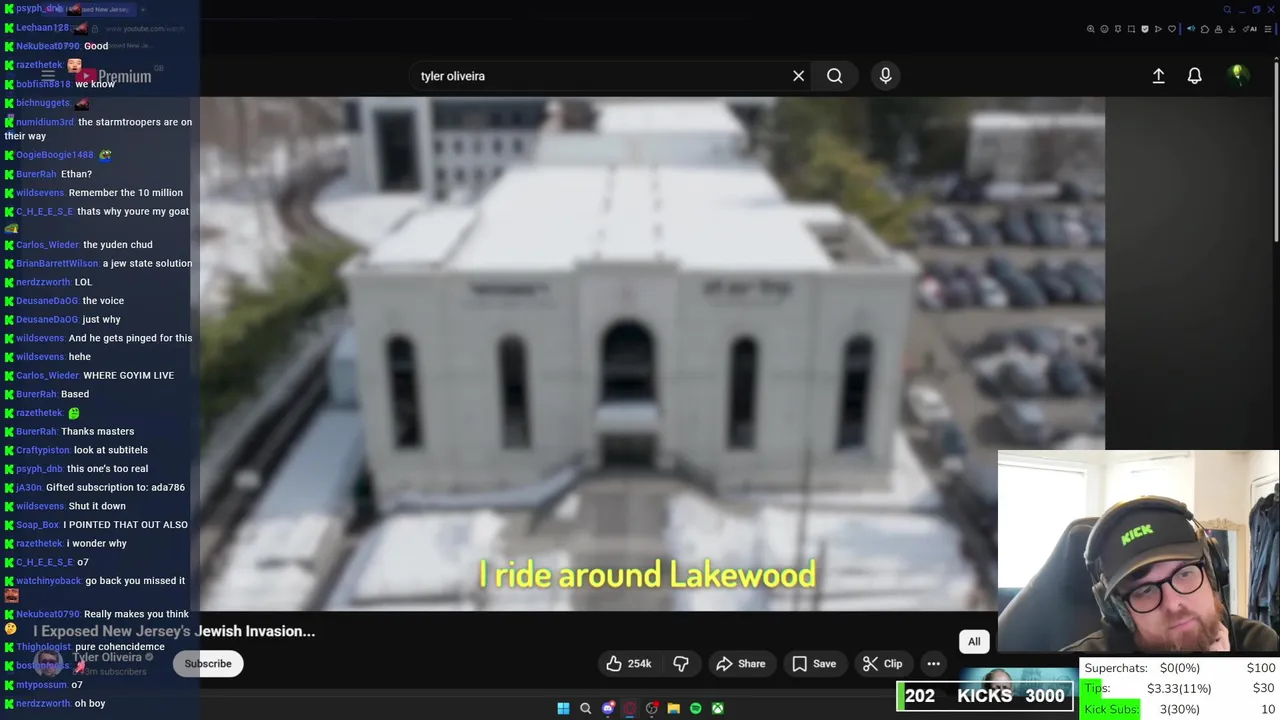
Task: Click the browser emoji face toolbar icon
Action: [1104, 29]
